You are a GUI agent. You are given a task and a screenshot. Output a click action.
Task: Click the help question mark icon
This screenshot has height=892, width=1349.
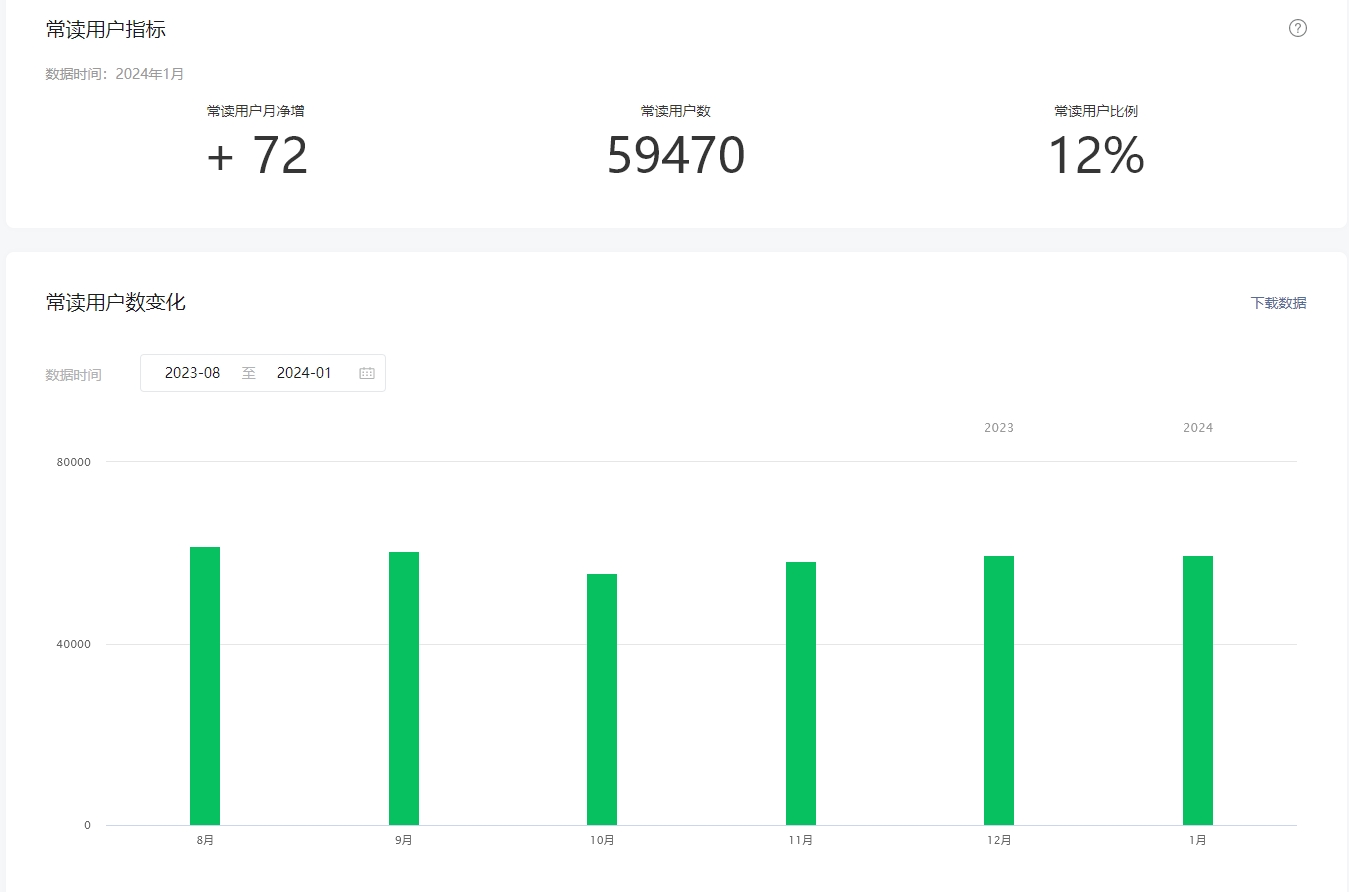pyautogui.click(x=1297, y=28)
